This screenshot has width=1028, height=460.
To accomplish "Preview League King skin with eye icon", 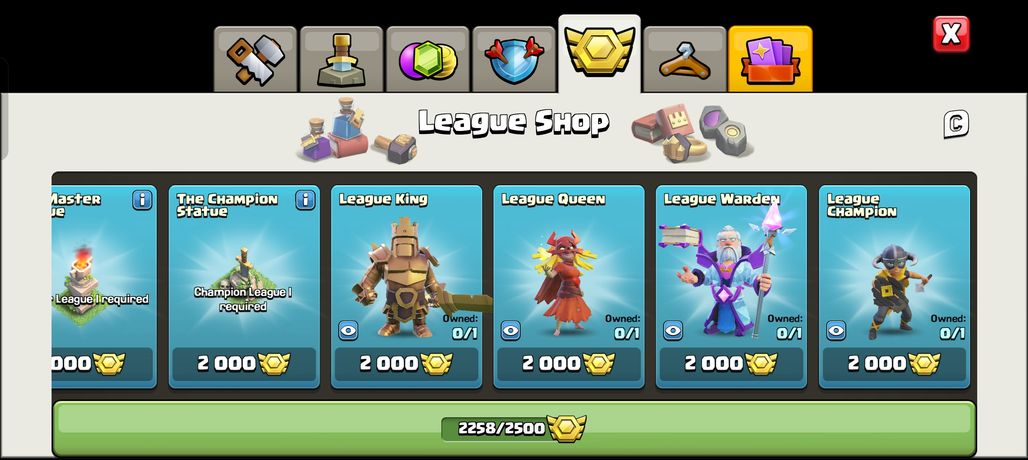I will [348, 330].
